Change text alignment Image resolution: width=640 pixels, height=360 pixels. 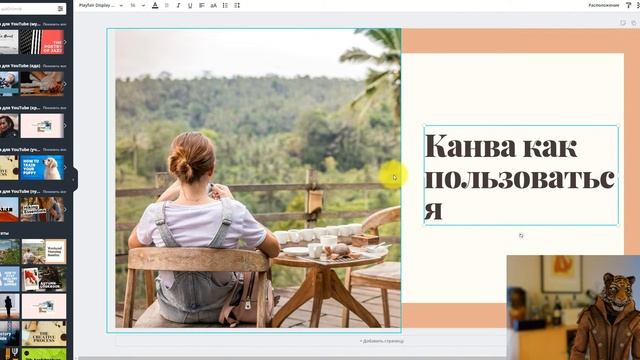[x=202, y=5]
